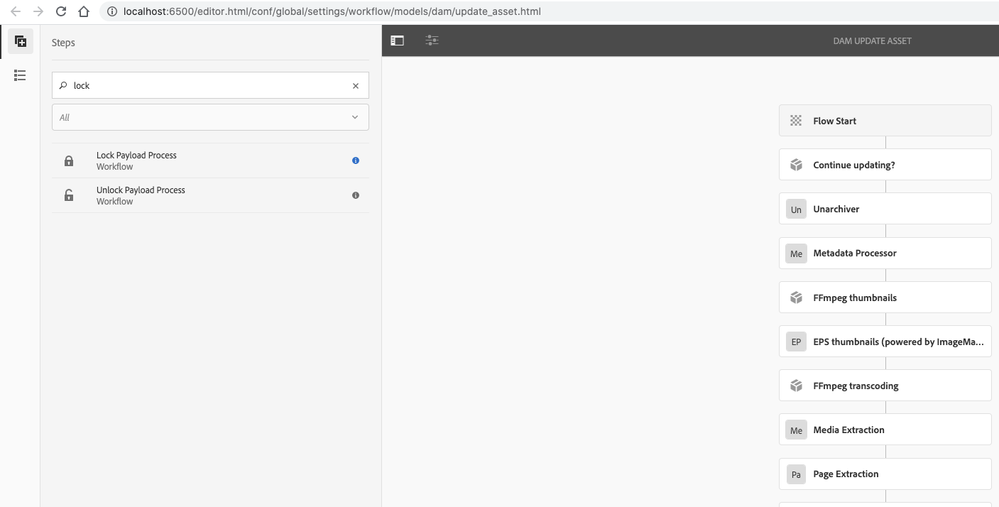Show info for Unlock Payload Process
This screenshot has width=999, height=507.
(x=355, y=195)
